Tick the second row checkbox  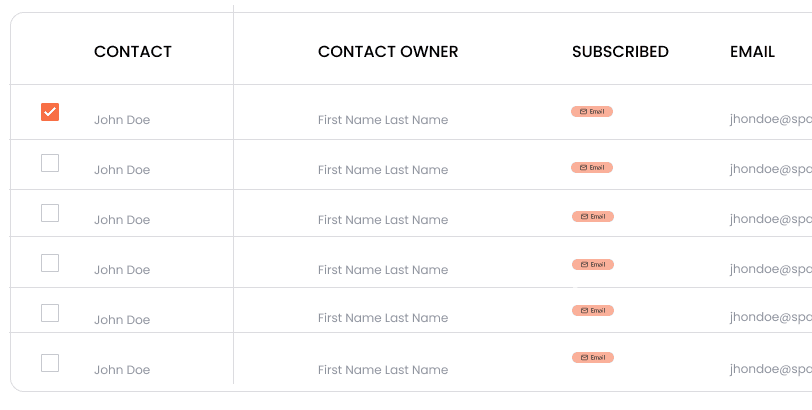coord(50,163)
